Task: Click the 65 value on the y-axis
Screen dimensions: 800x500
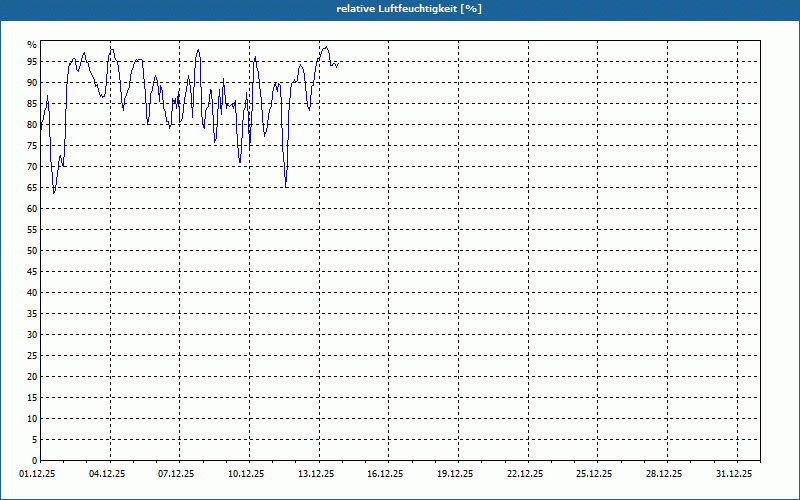Action: [x=32, y=188]
